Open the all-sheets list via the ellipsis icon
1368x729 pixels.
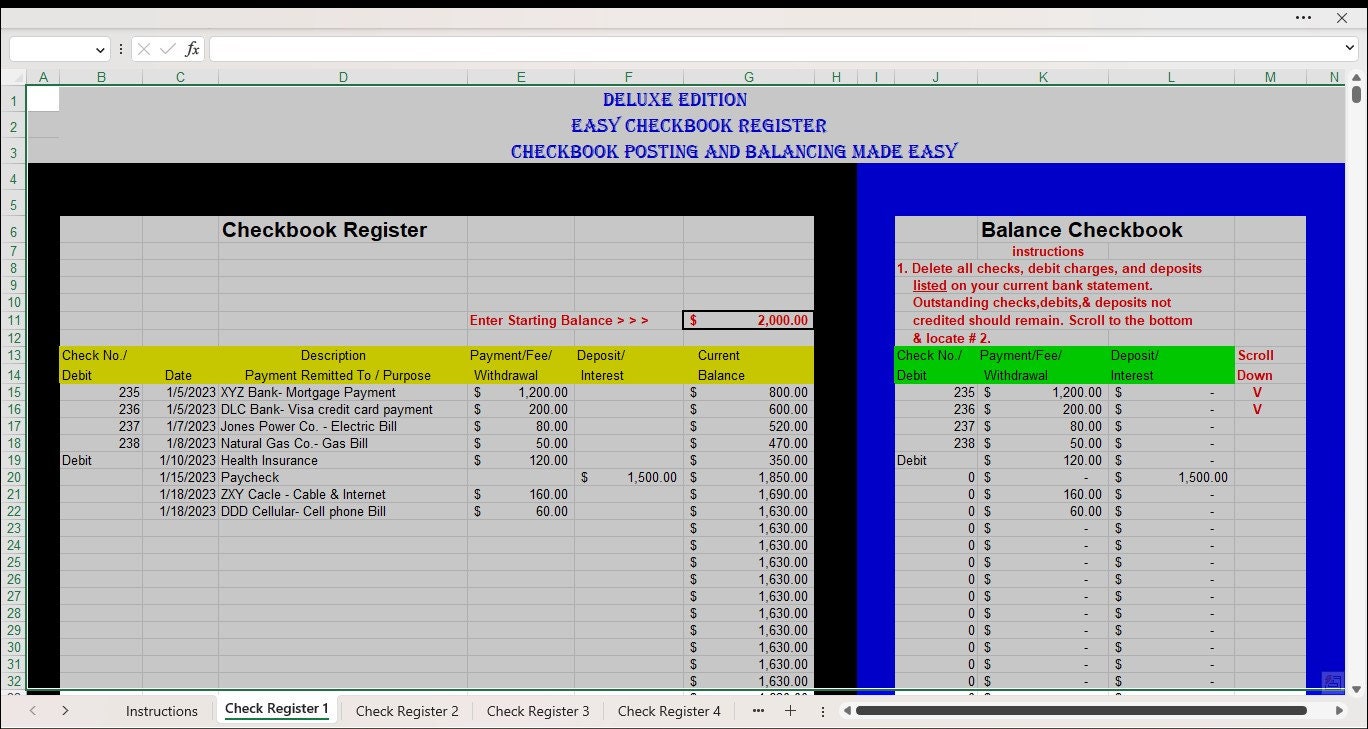tap(758, 710)
